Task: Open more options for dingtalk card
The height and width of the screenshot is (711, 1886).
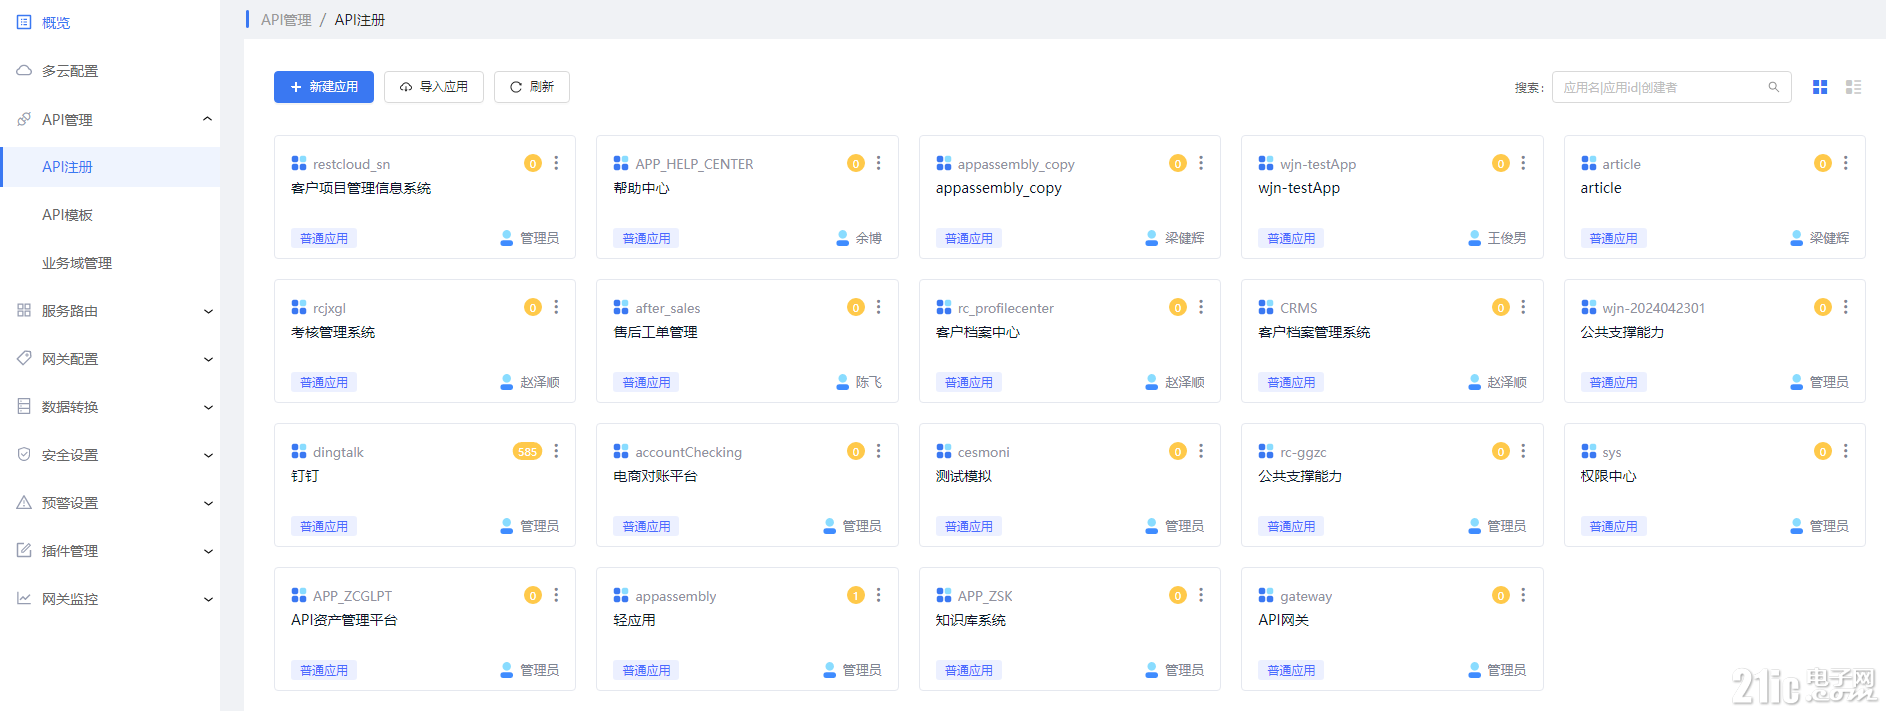Action: click(x=556, y=451)
